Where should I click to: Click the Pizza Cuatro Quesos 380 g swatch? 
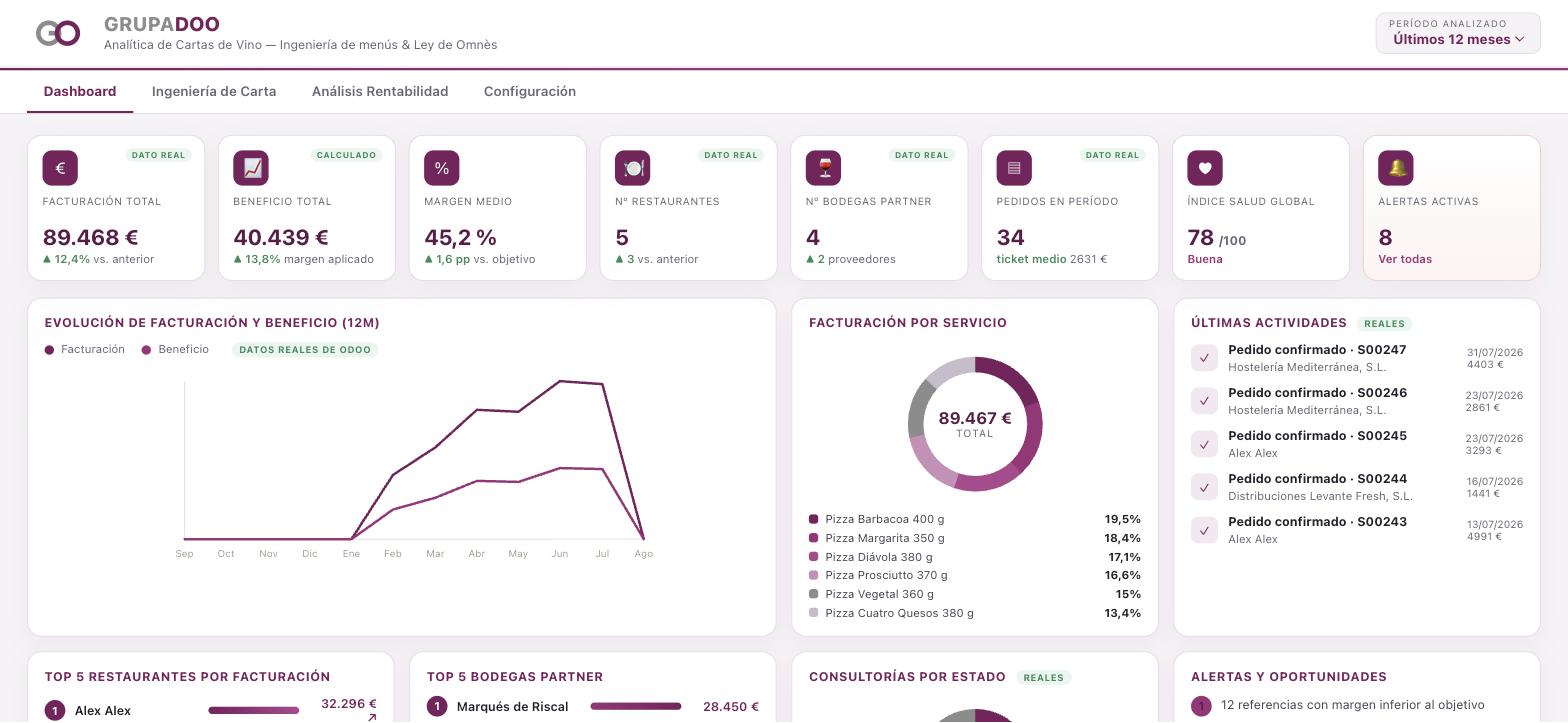[x=814, y=613]
